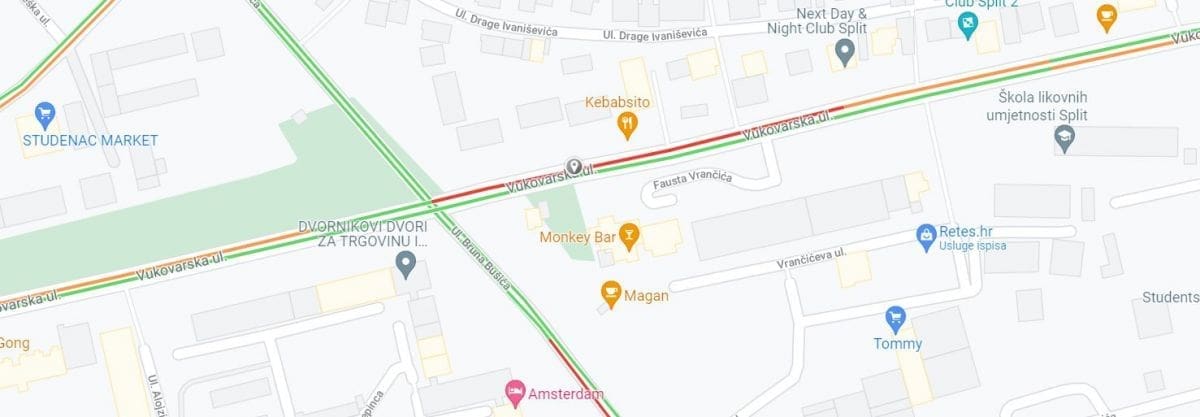
Task: Open the Monkey Bar cocktail icon
Action: [x=628, y=237]
